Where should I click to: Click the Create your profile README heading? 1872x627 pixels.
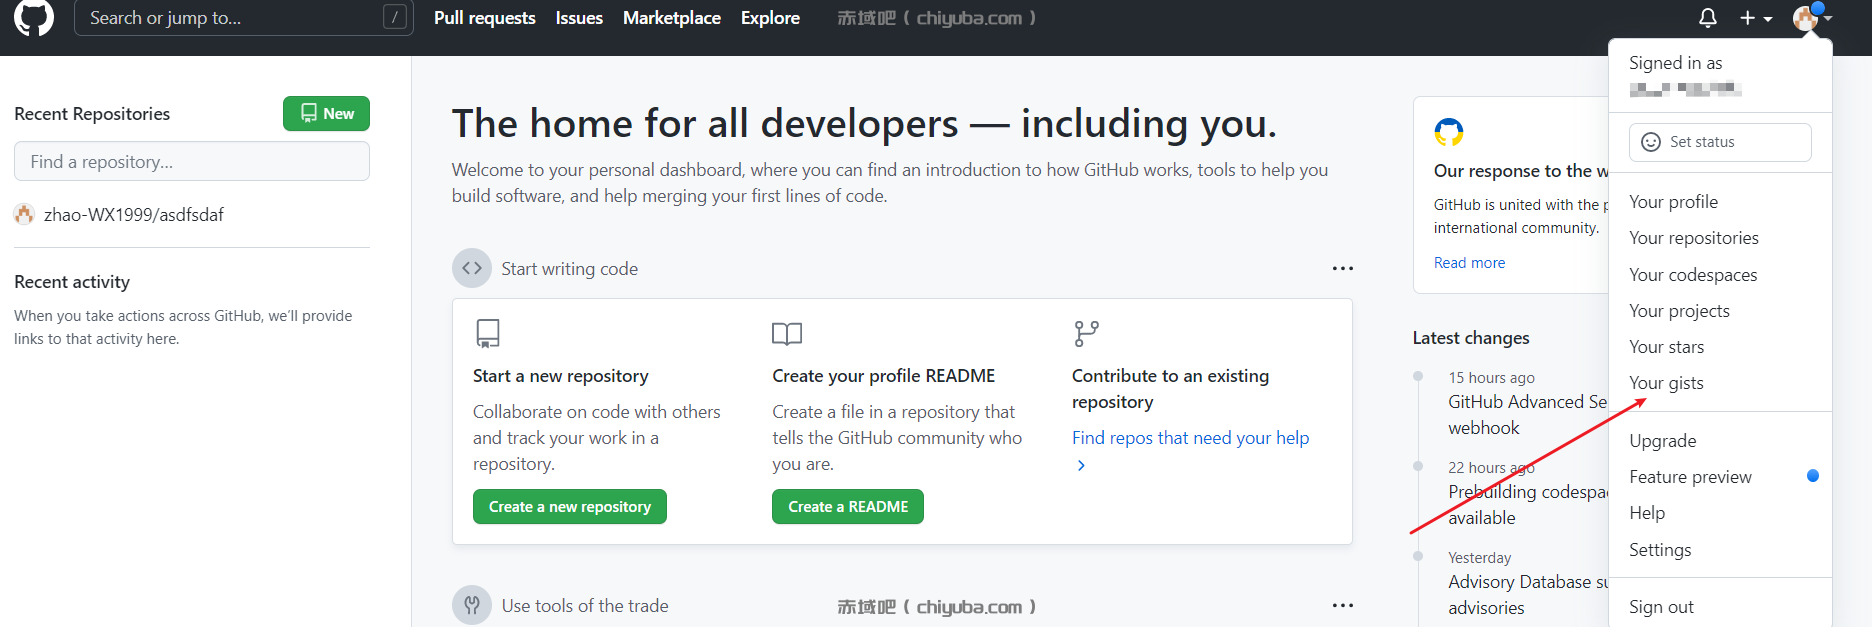tap(883, 376)
